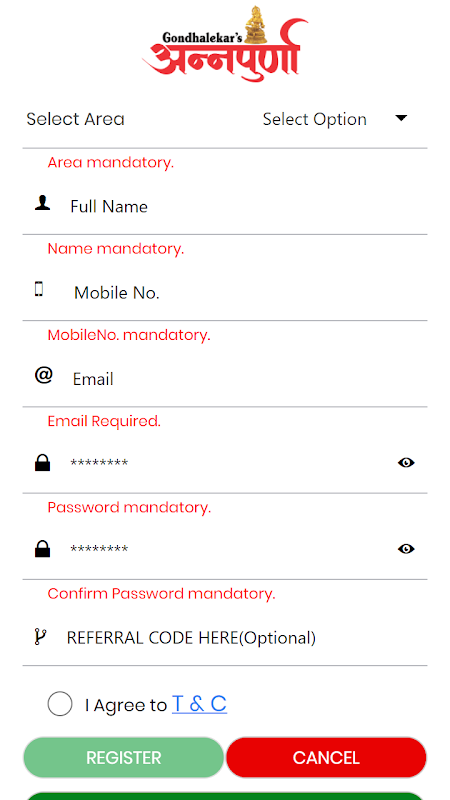Click the @ icon beside Email

(x=43, y=376)
